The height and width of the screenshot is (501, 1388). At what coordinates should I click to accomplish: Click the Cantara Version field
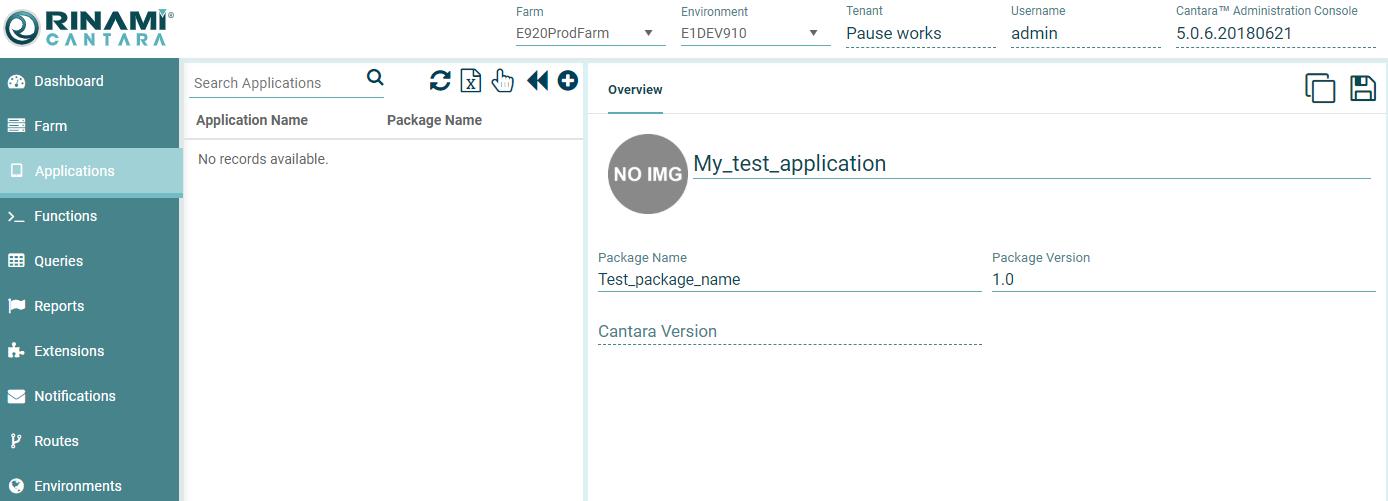pos(789,332)
